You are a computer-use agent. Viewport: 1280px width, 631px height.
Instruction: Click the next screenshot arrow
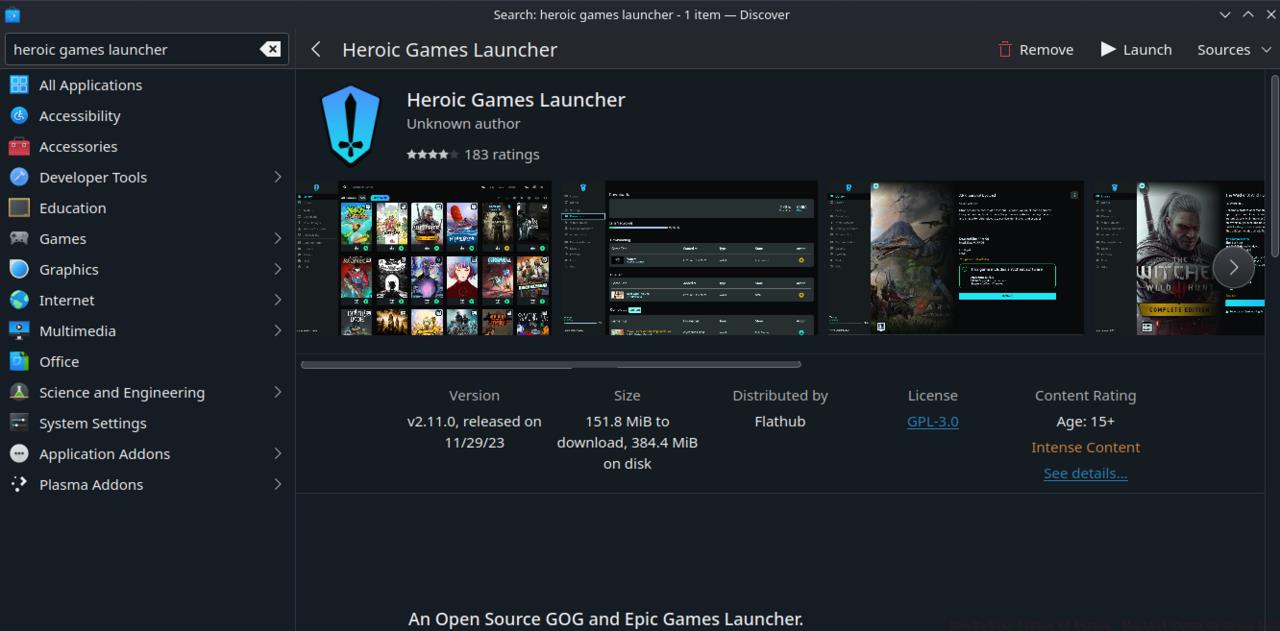pos(1233,267)
